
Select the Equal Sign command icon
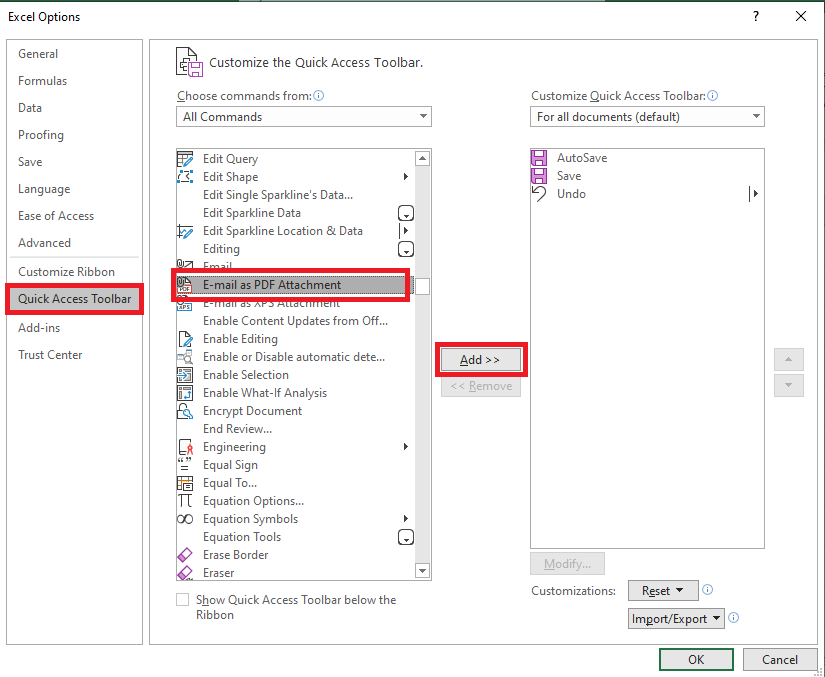tap(185, 464)
